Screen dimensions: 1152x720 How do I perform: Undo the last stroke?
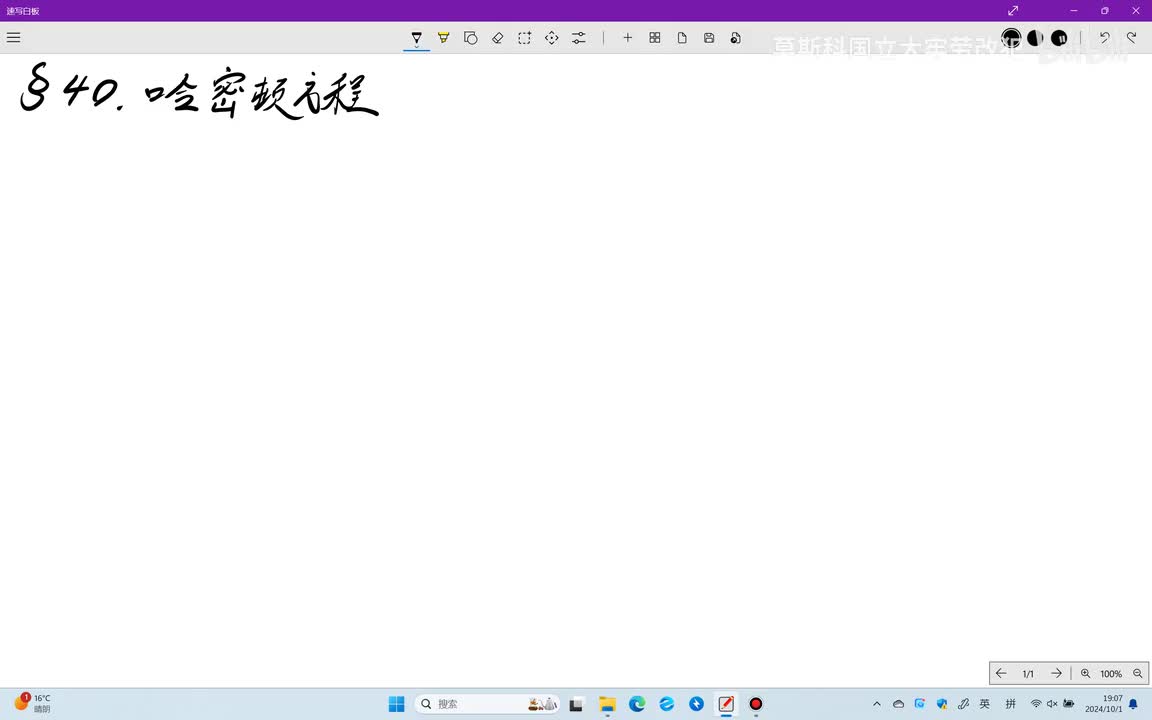[x=1104, y=37]
